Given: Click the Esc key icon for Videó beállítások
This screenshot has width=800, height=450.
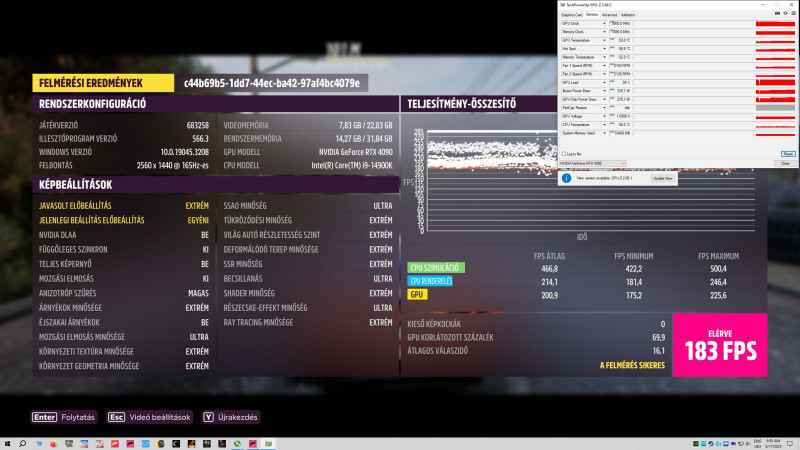Looking at the screenshot, I should [x=116, y=417].
